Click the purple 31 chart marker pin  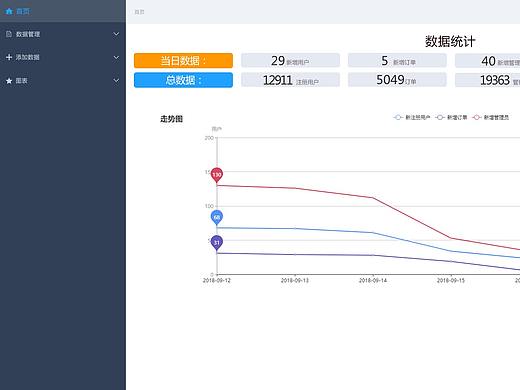(217, 243)
